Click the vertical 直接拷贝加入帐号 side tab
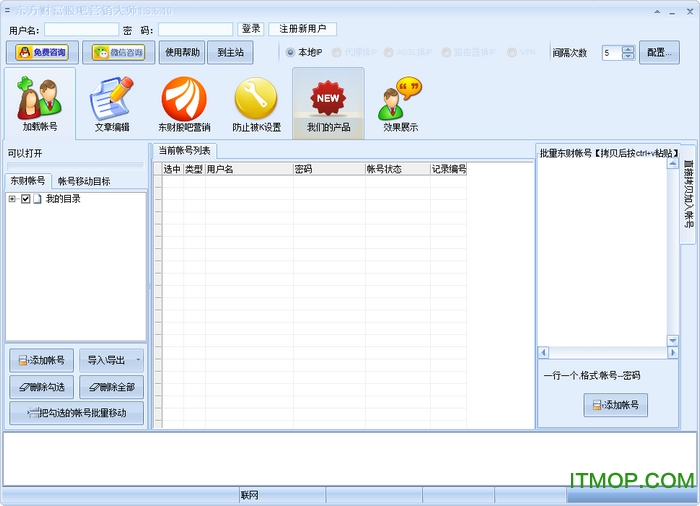This screenshot has width=700, height=506. (688, 194)
